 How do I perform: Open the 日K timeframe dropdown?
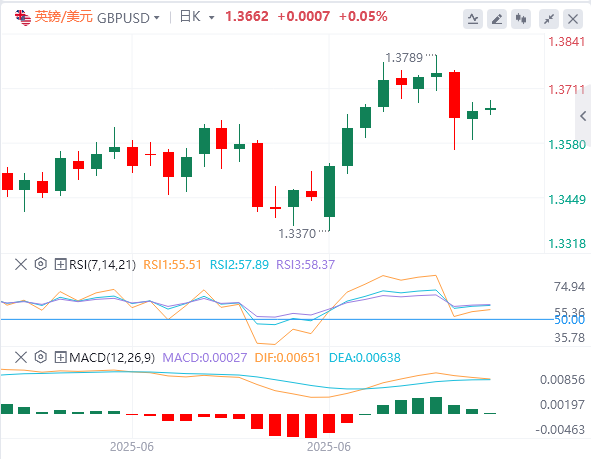197,17
